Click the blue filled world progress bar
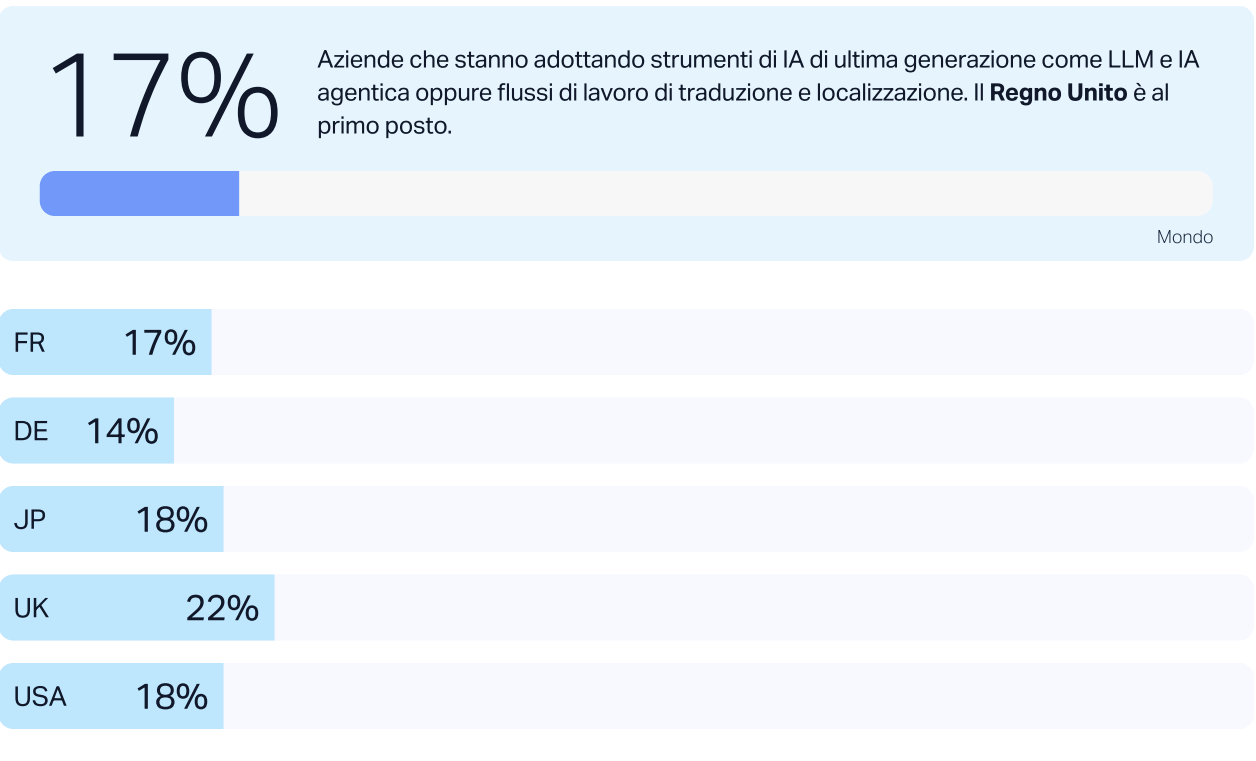 (x=140, y=193)
